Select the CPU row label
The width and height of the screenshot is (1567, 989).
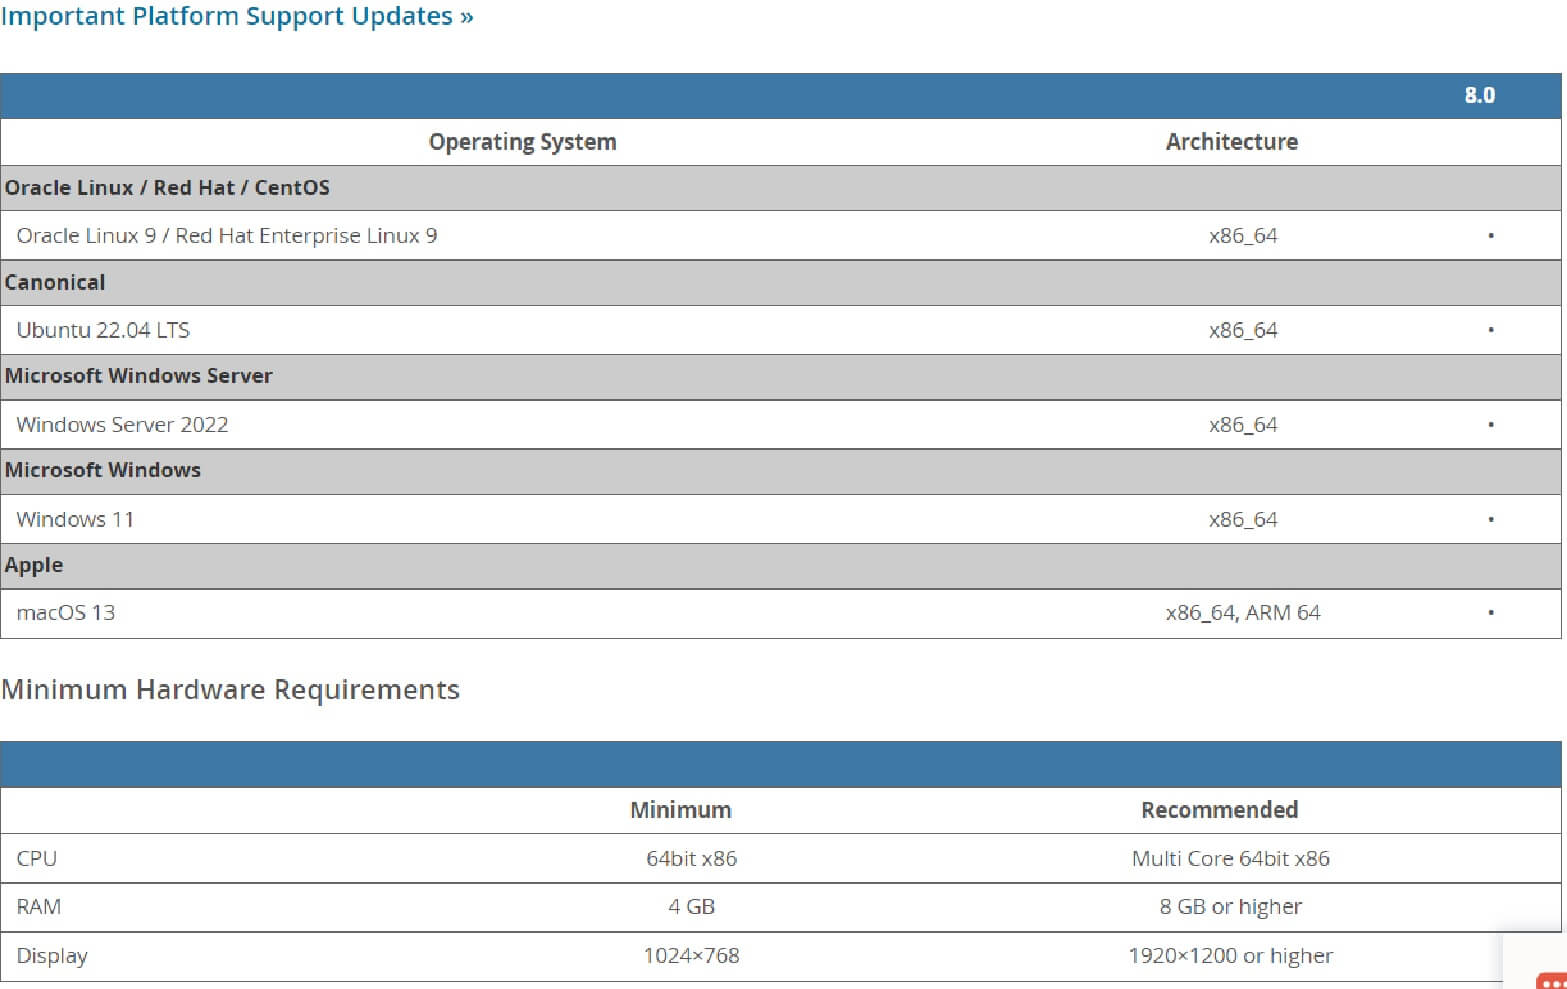[x=37, y=859]
